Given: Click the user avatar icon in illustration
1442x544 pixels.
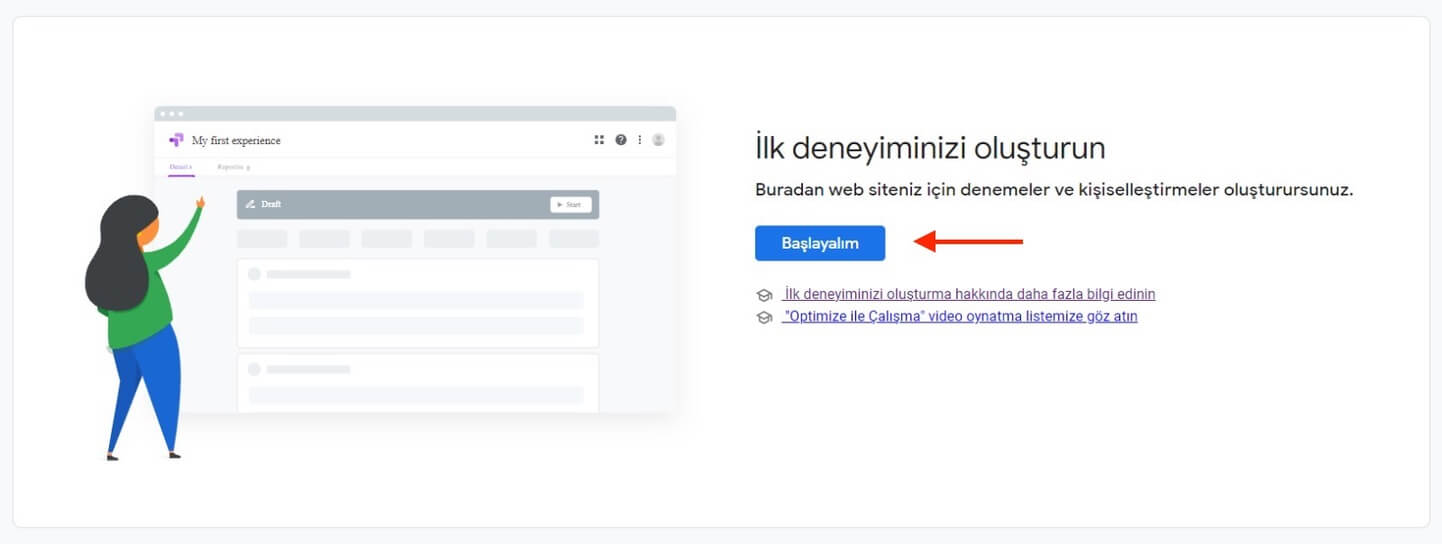Looking at the screenshot, I should click(x=658, y=140).
